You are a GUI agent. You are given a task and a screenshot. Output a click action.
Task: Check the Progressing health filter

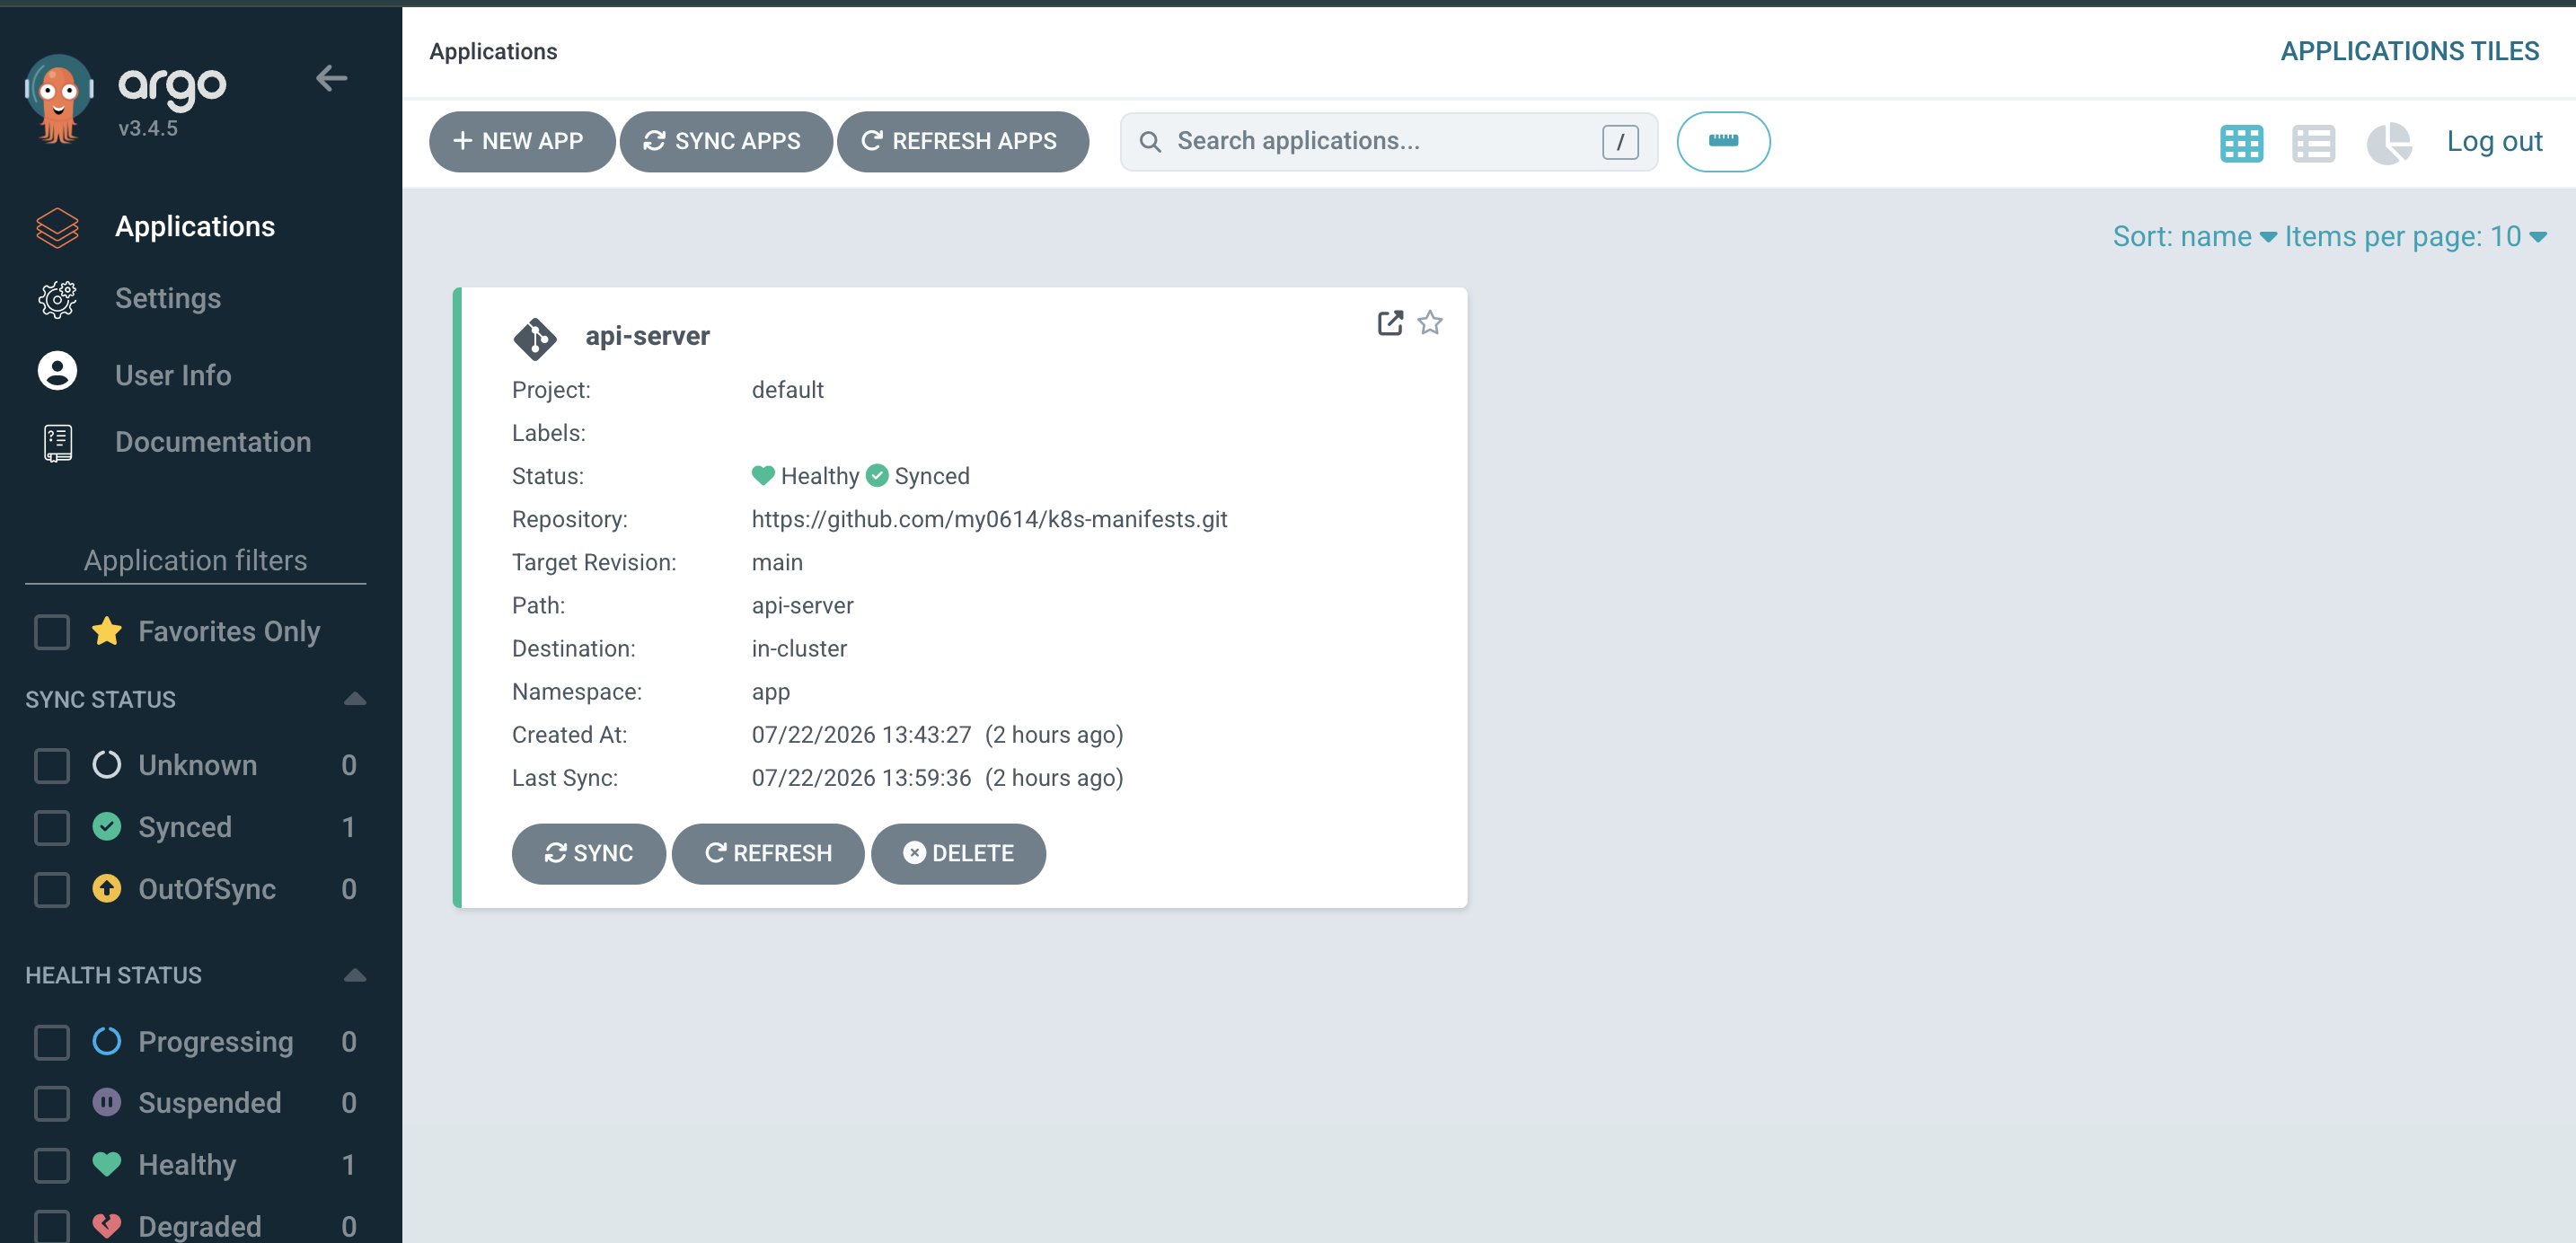52,1042
